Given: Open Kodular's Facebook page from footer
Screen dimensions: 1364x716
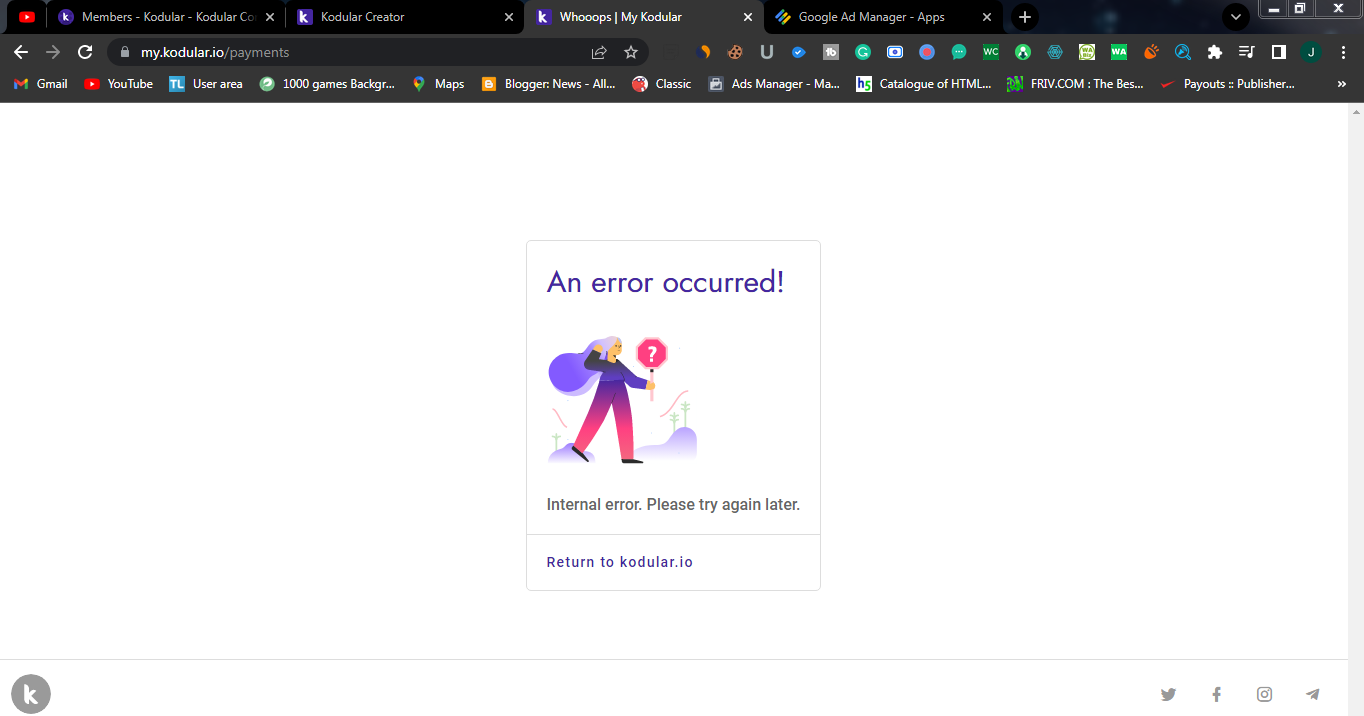Looking at the screenshot, I should (x=1216, y=694).
